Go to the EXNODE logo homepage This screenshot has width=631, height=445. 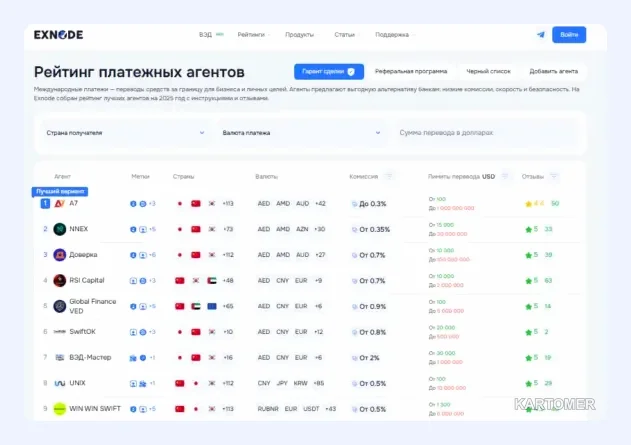(x=58, y=35)
